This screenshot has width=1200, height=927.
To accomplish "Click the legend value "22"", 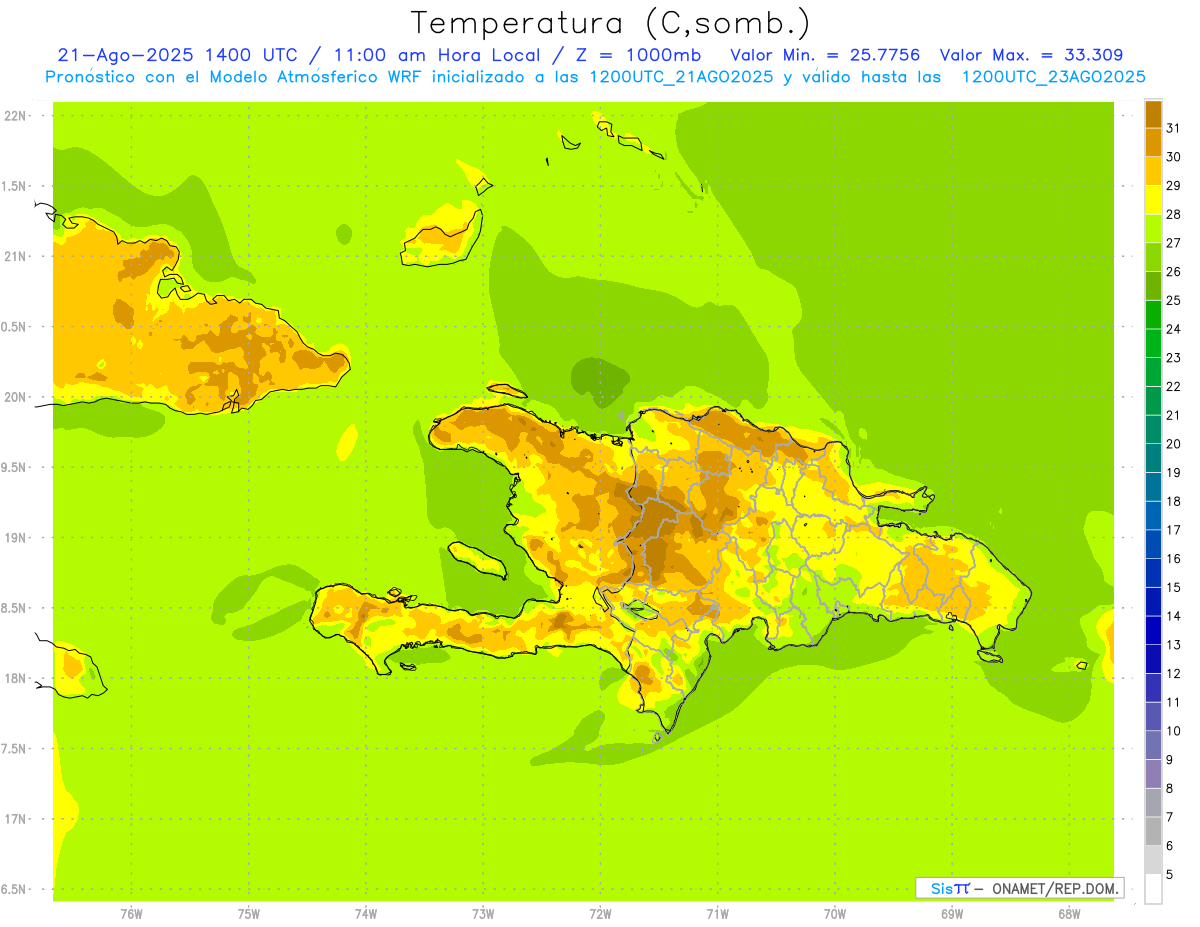I will click(x=1174, y=386).
